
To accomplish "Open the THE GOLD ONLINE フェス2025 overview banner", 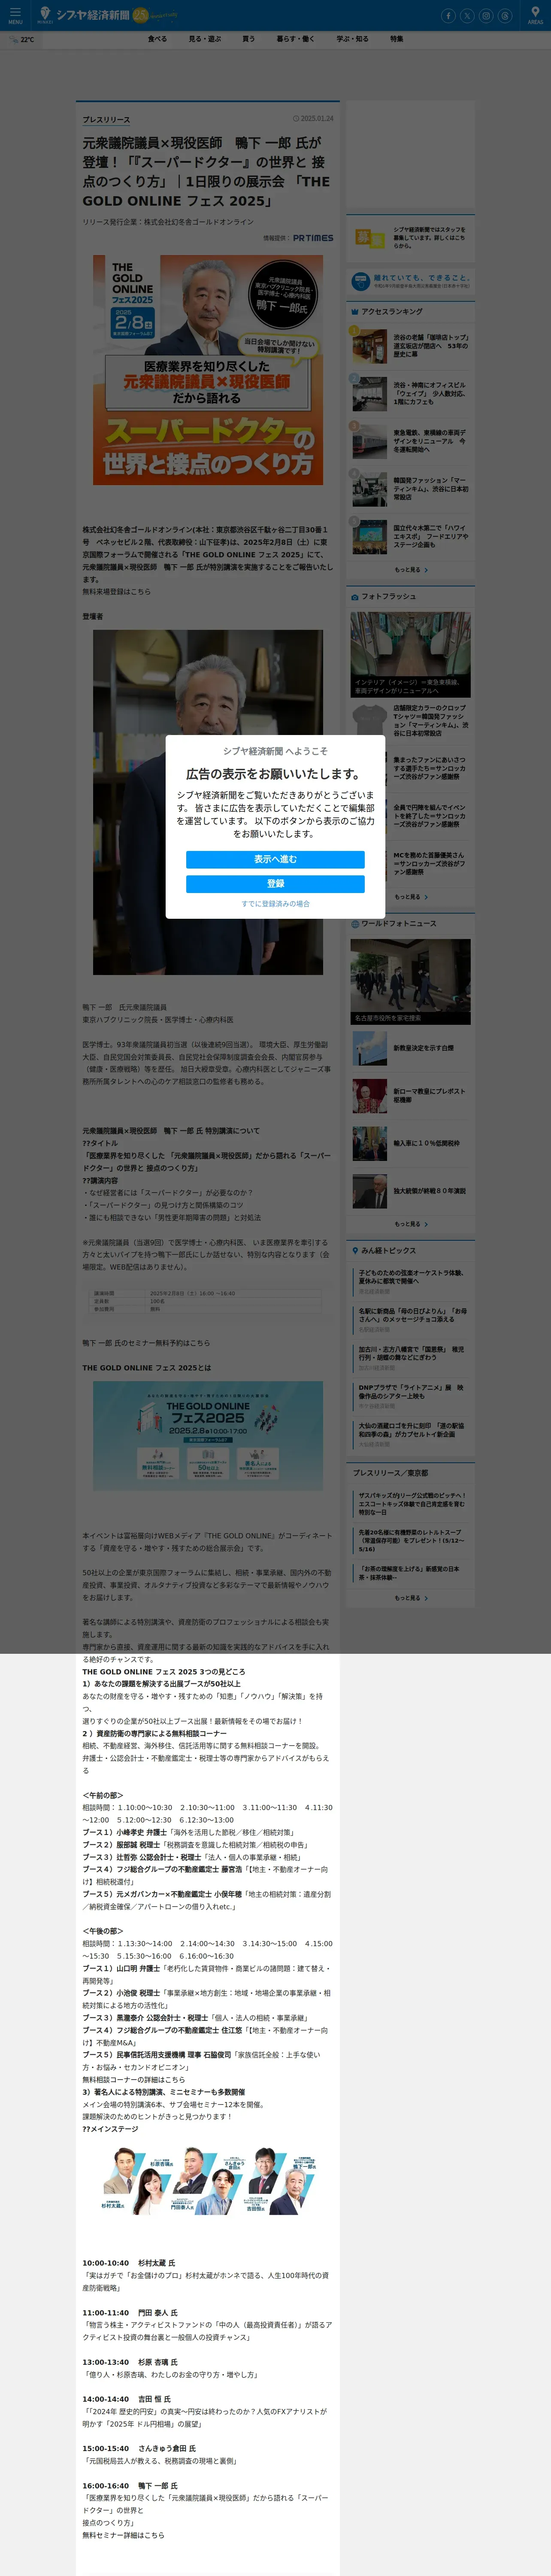I will click(208, 1436).
